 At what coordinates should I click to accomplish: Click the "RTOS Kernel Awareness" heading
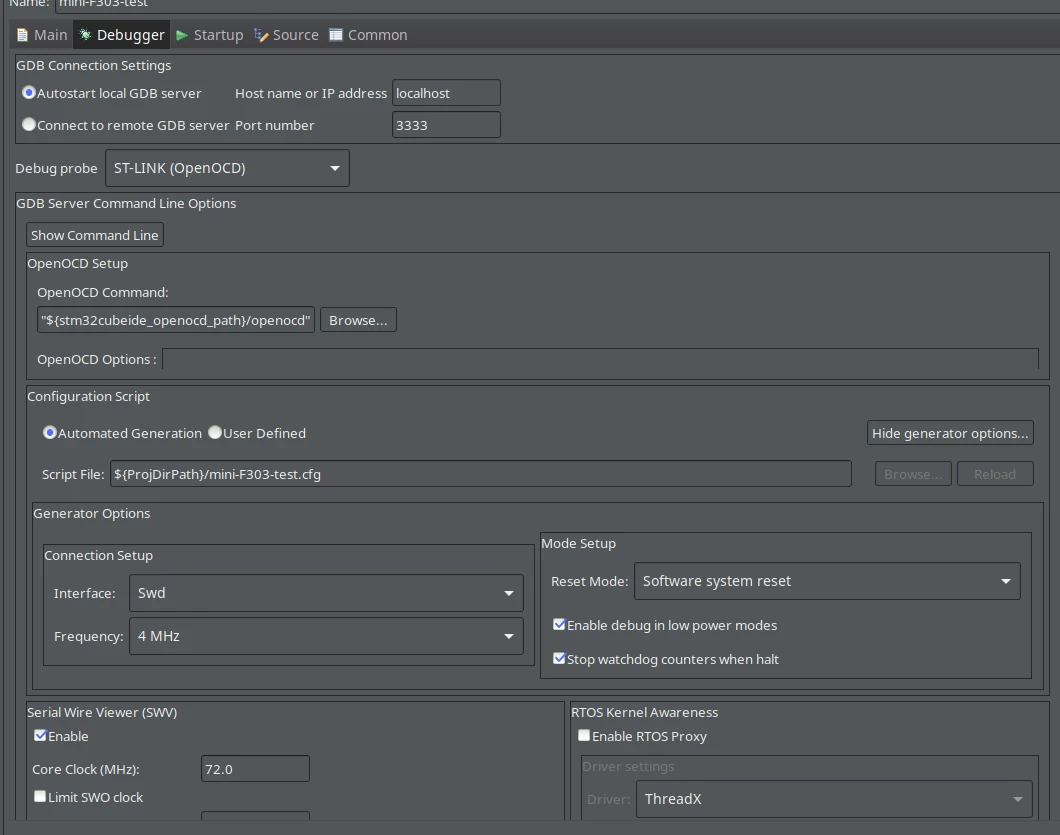(x=644, y=713)
